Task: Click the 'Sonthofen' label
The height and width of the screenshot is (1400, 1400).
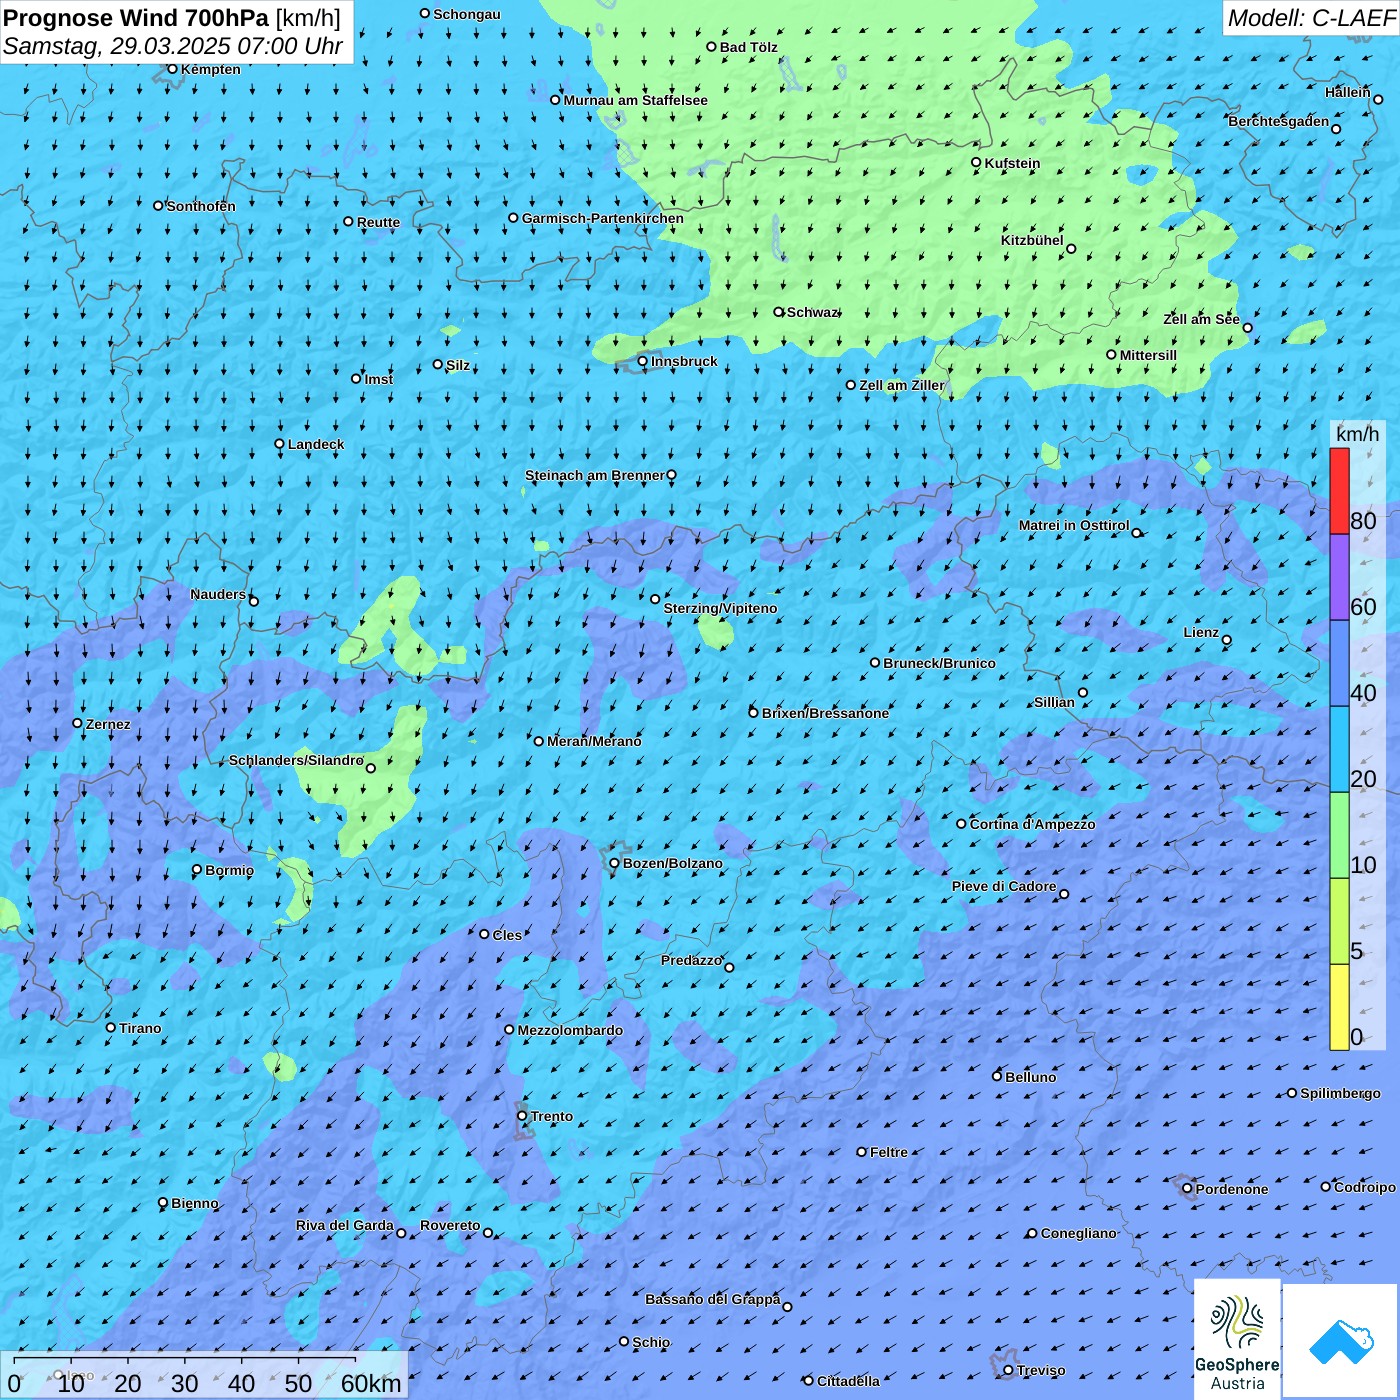Action: 201,206
